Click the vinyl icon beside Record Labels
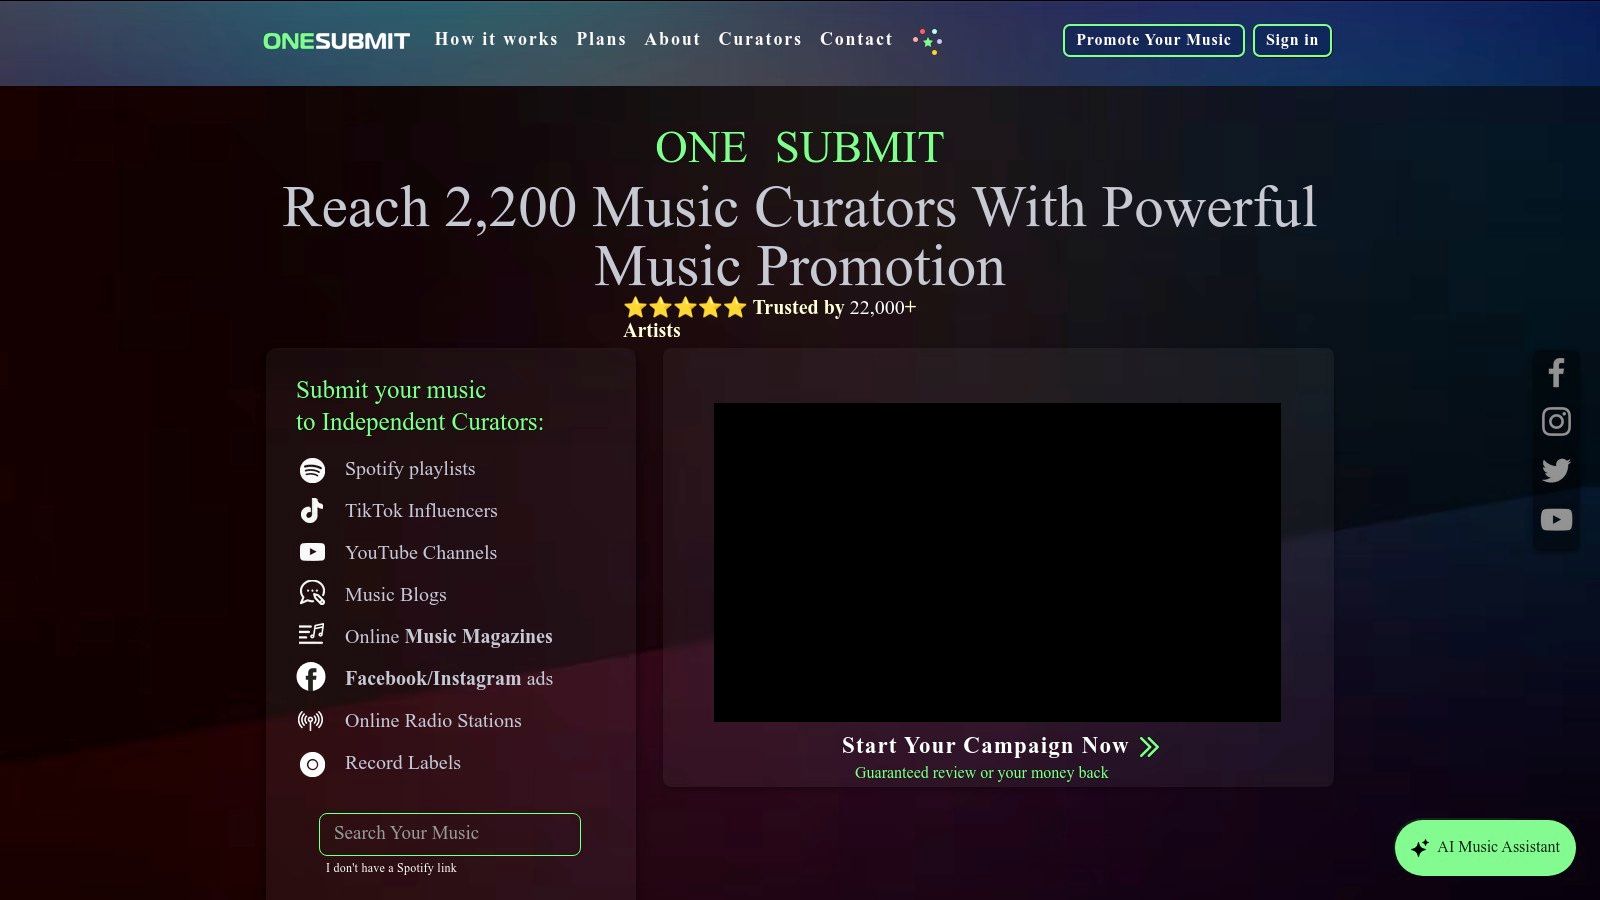The height and width of the screenshot is (900, 1600). pos(312,765)
